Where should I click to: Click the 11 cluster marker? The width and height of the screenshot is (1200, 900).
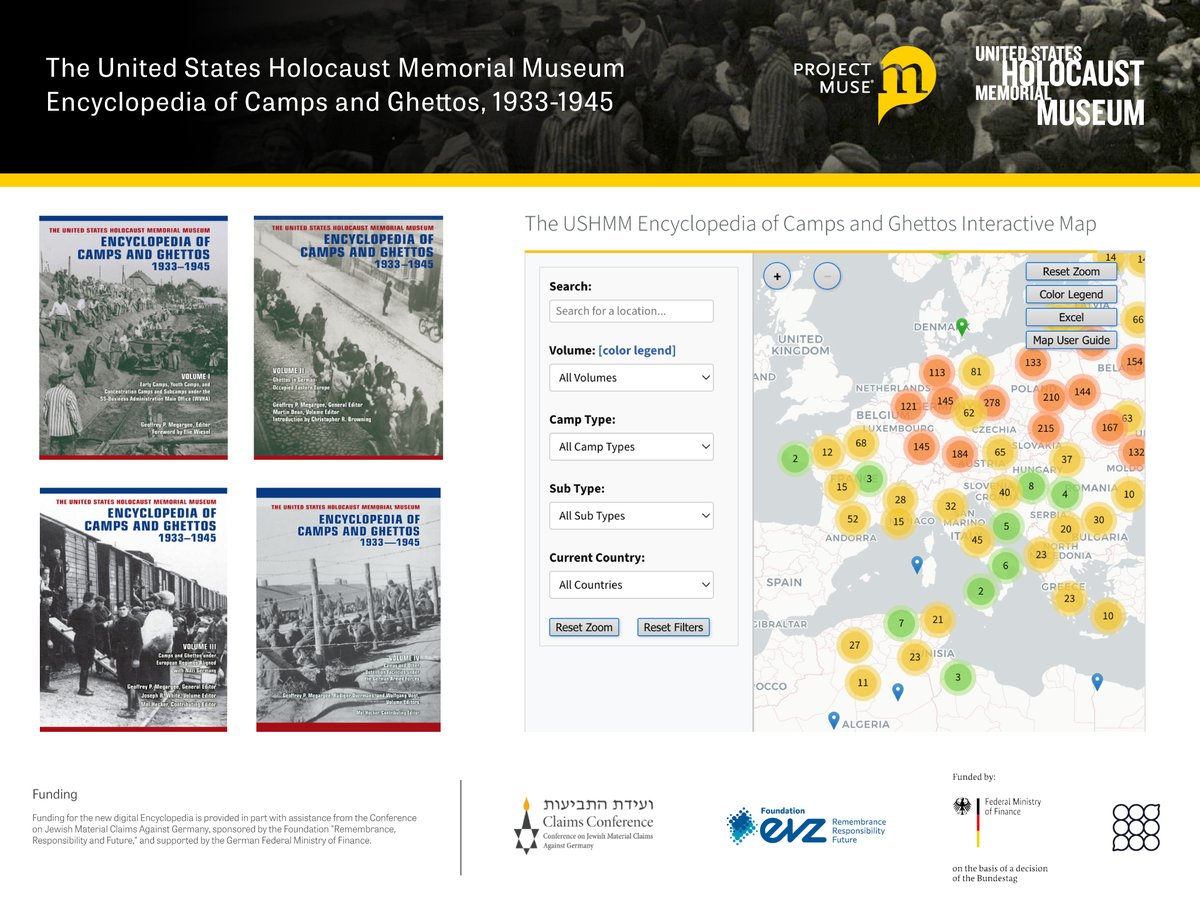[862, 683]
